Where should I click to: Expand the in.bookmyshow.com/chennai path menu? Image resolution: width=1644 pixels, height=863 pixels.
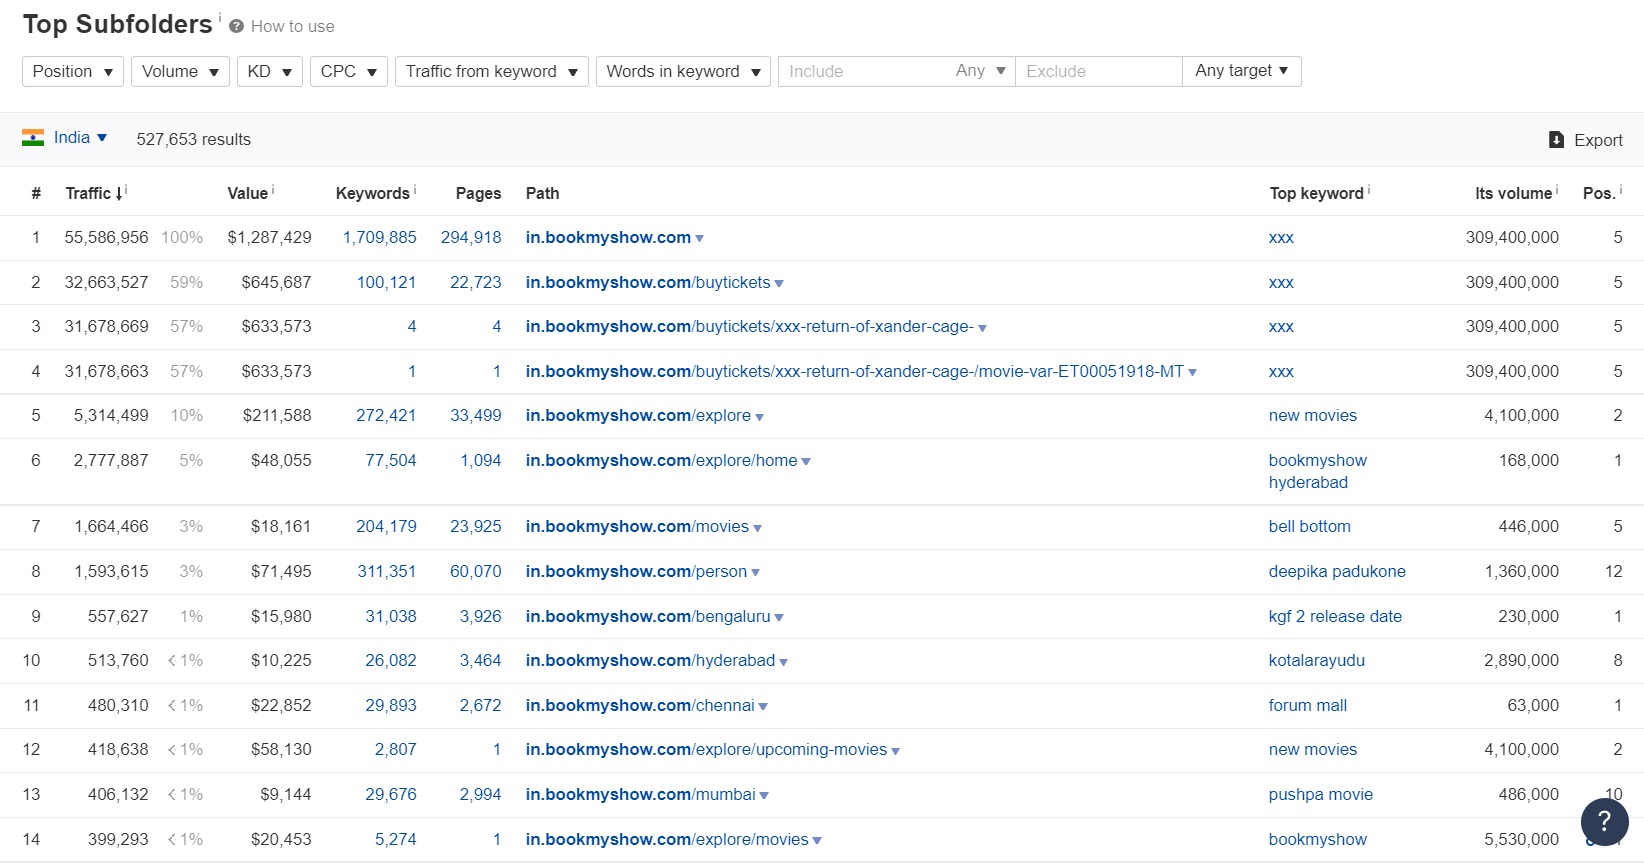[763, 707]
